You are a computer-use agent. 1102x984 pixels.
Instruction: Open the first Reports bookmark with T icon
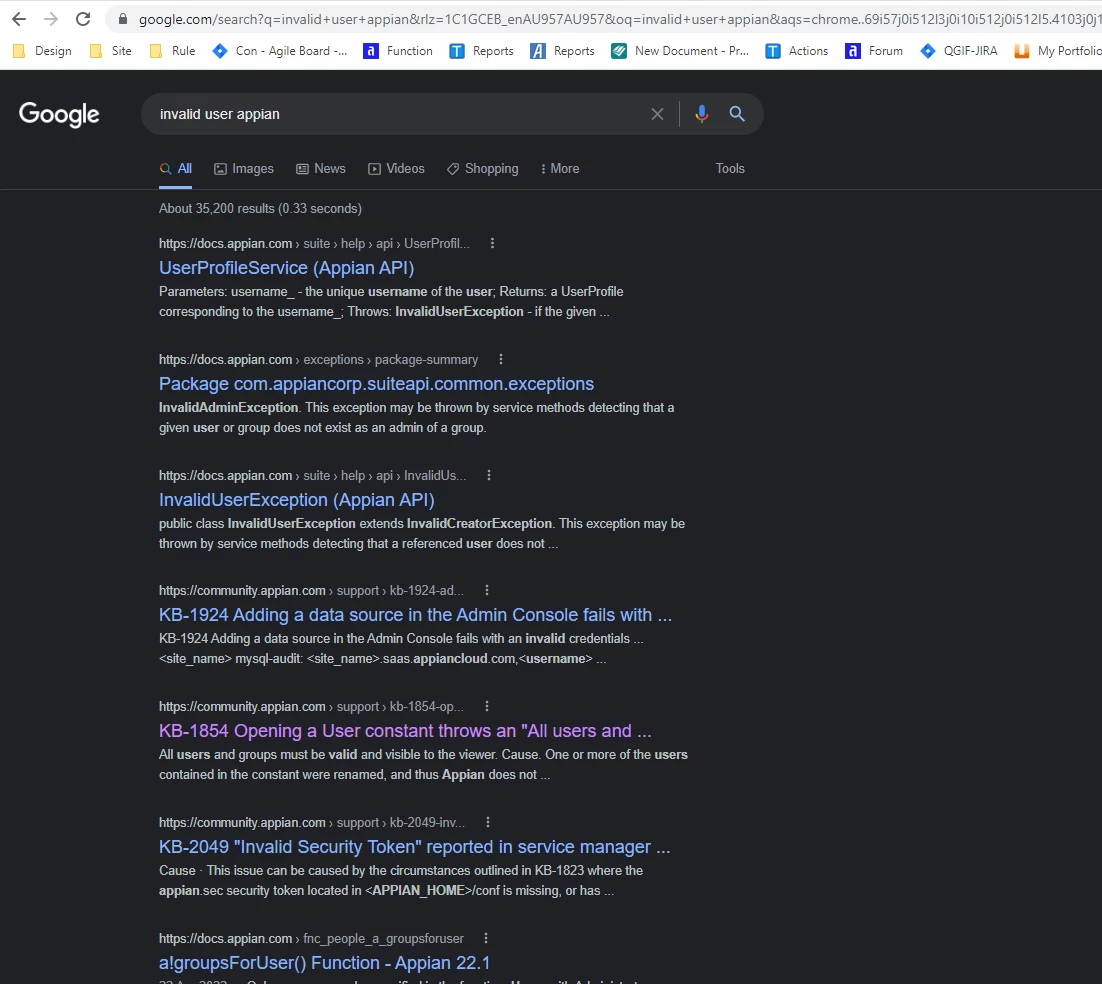coord(481,51)
